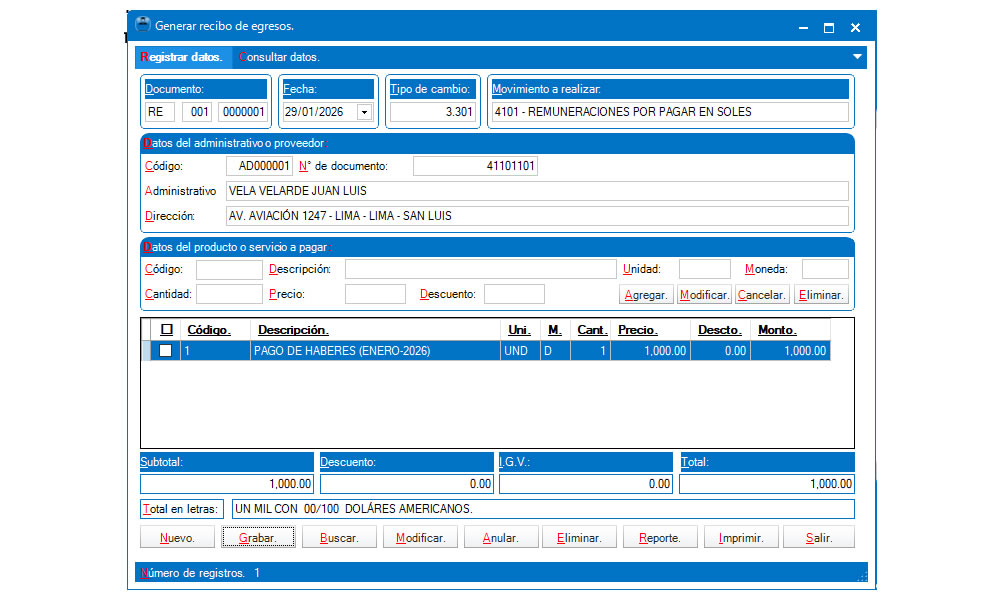
Task: Click the Movimiento a realizar field
Action: pos(670,112)
